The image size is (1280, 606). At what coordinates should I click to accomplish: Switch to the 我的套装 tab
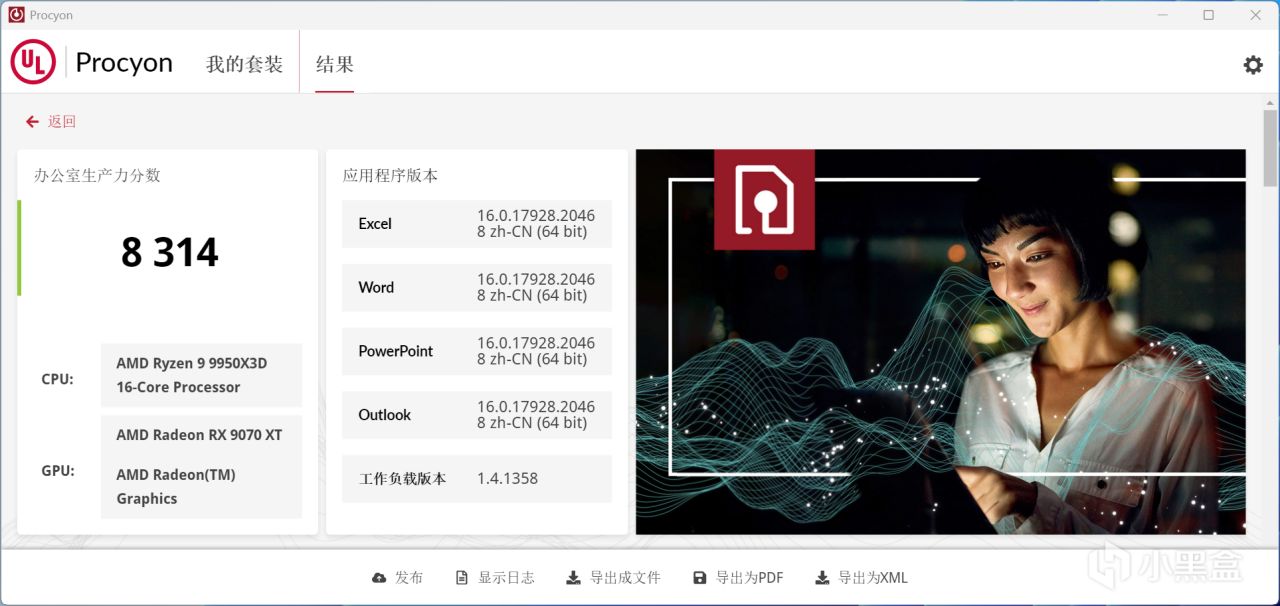[244, 65]
